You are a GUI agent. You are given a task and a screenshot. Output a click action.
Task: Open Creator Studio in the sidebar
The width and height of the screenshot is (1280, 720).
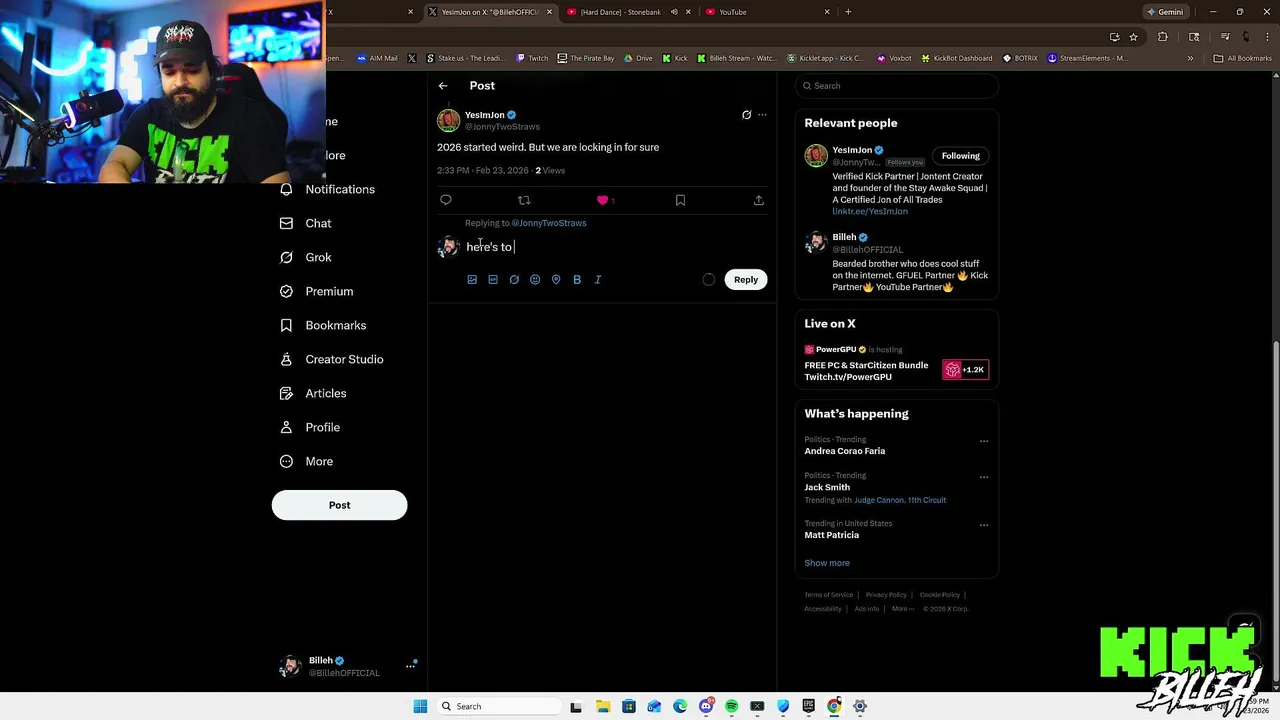pyautogui.click(x=331, y=359)
